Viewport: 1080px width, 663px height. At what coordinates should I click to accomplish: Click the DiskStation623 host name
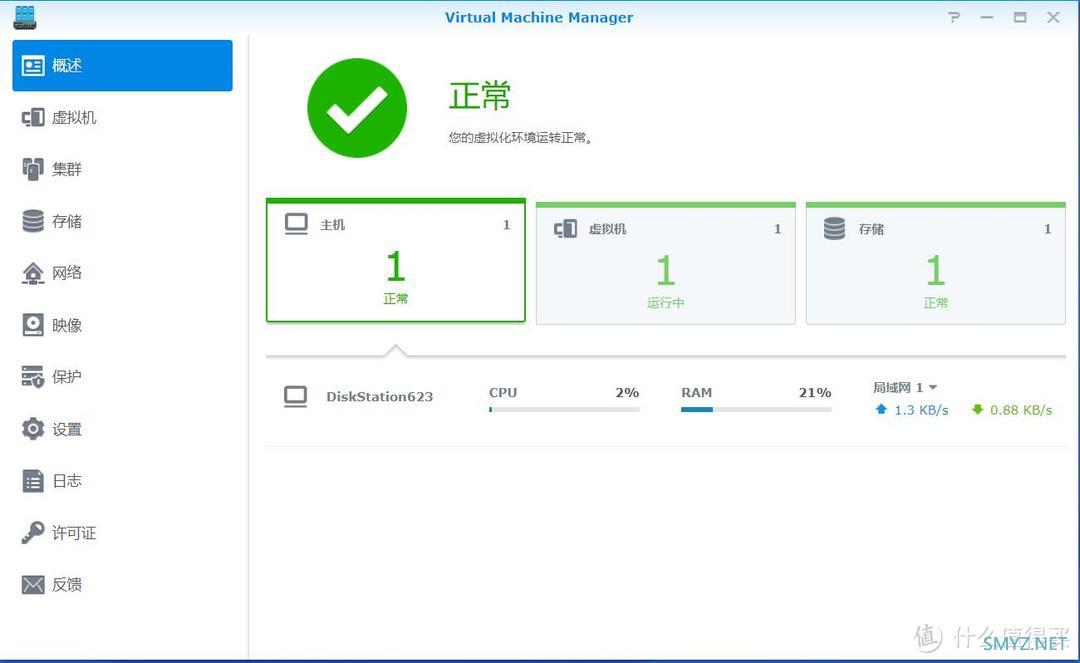380,397
